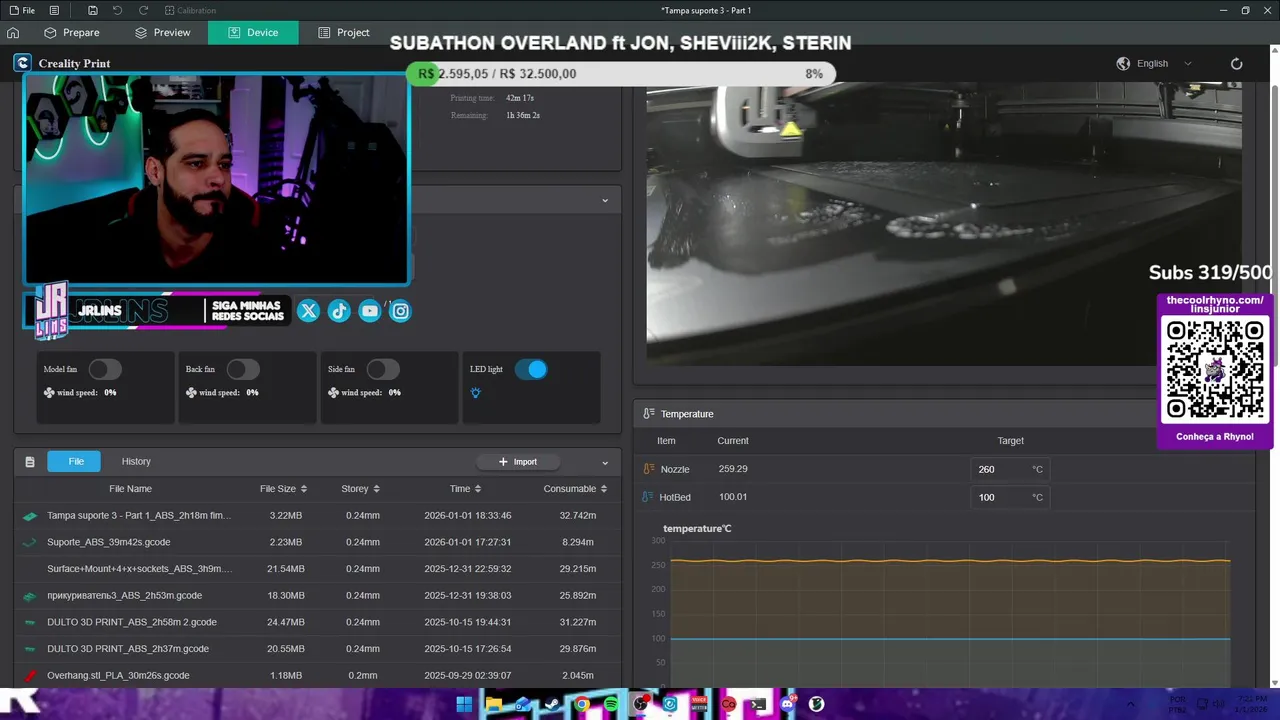Screen dimensions: 1280x720
Task: Select Surface+Mount+4+x+sockets_ABS file row
Action: (x=317, y=568)
